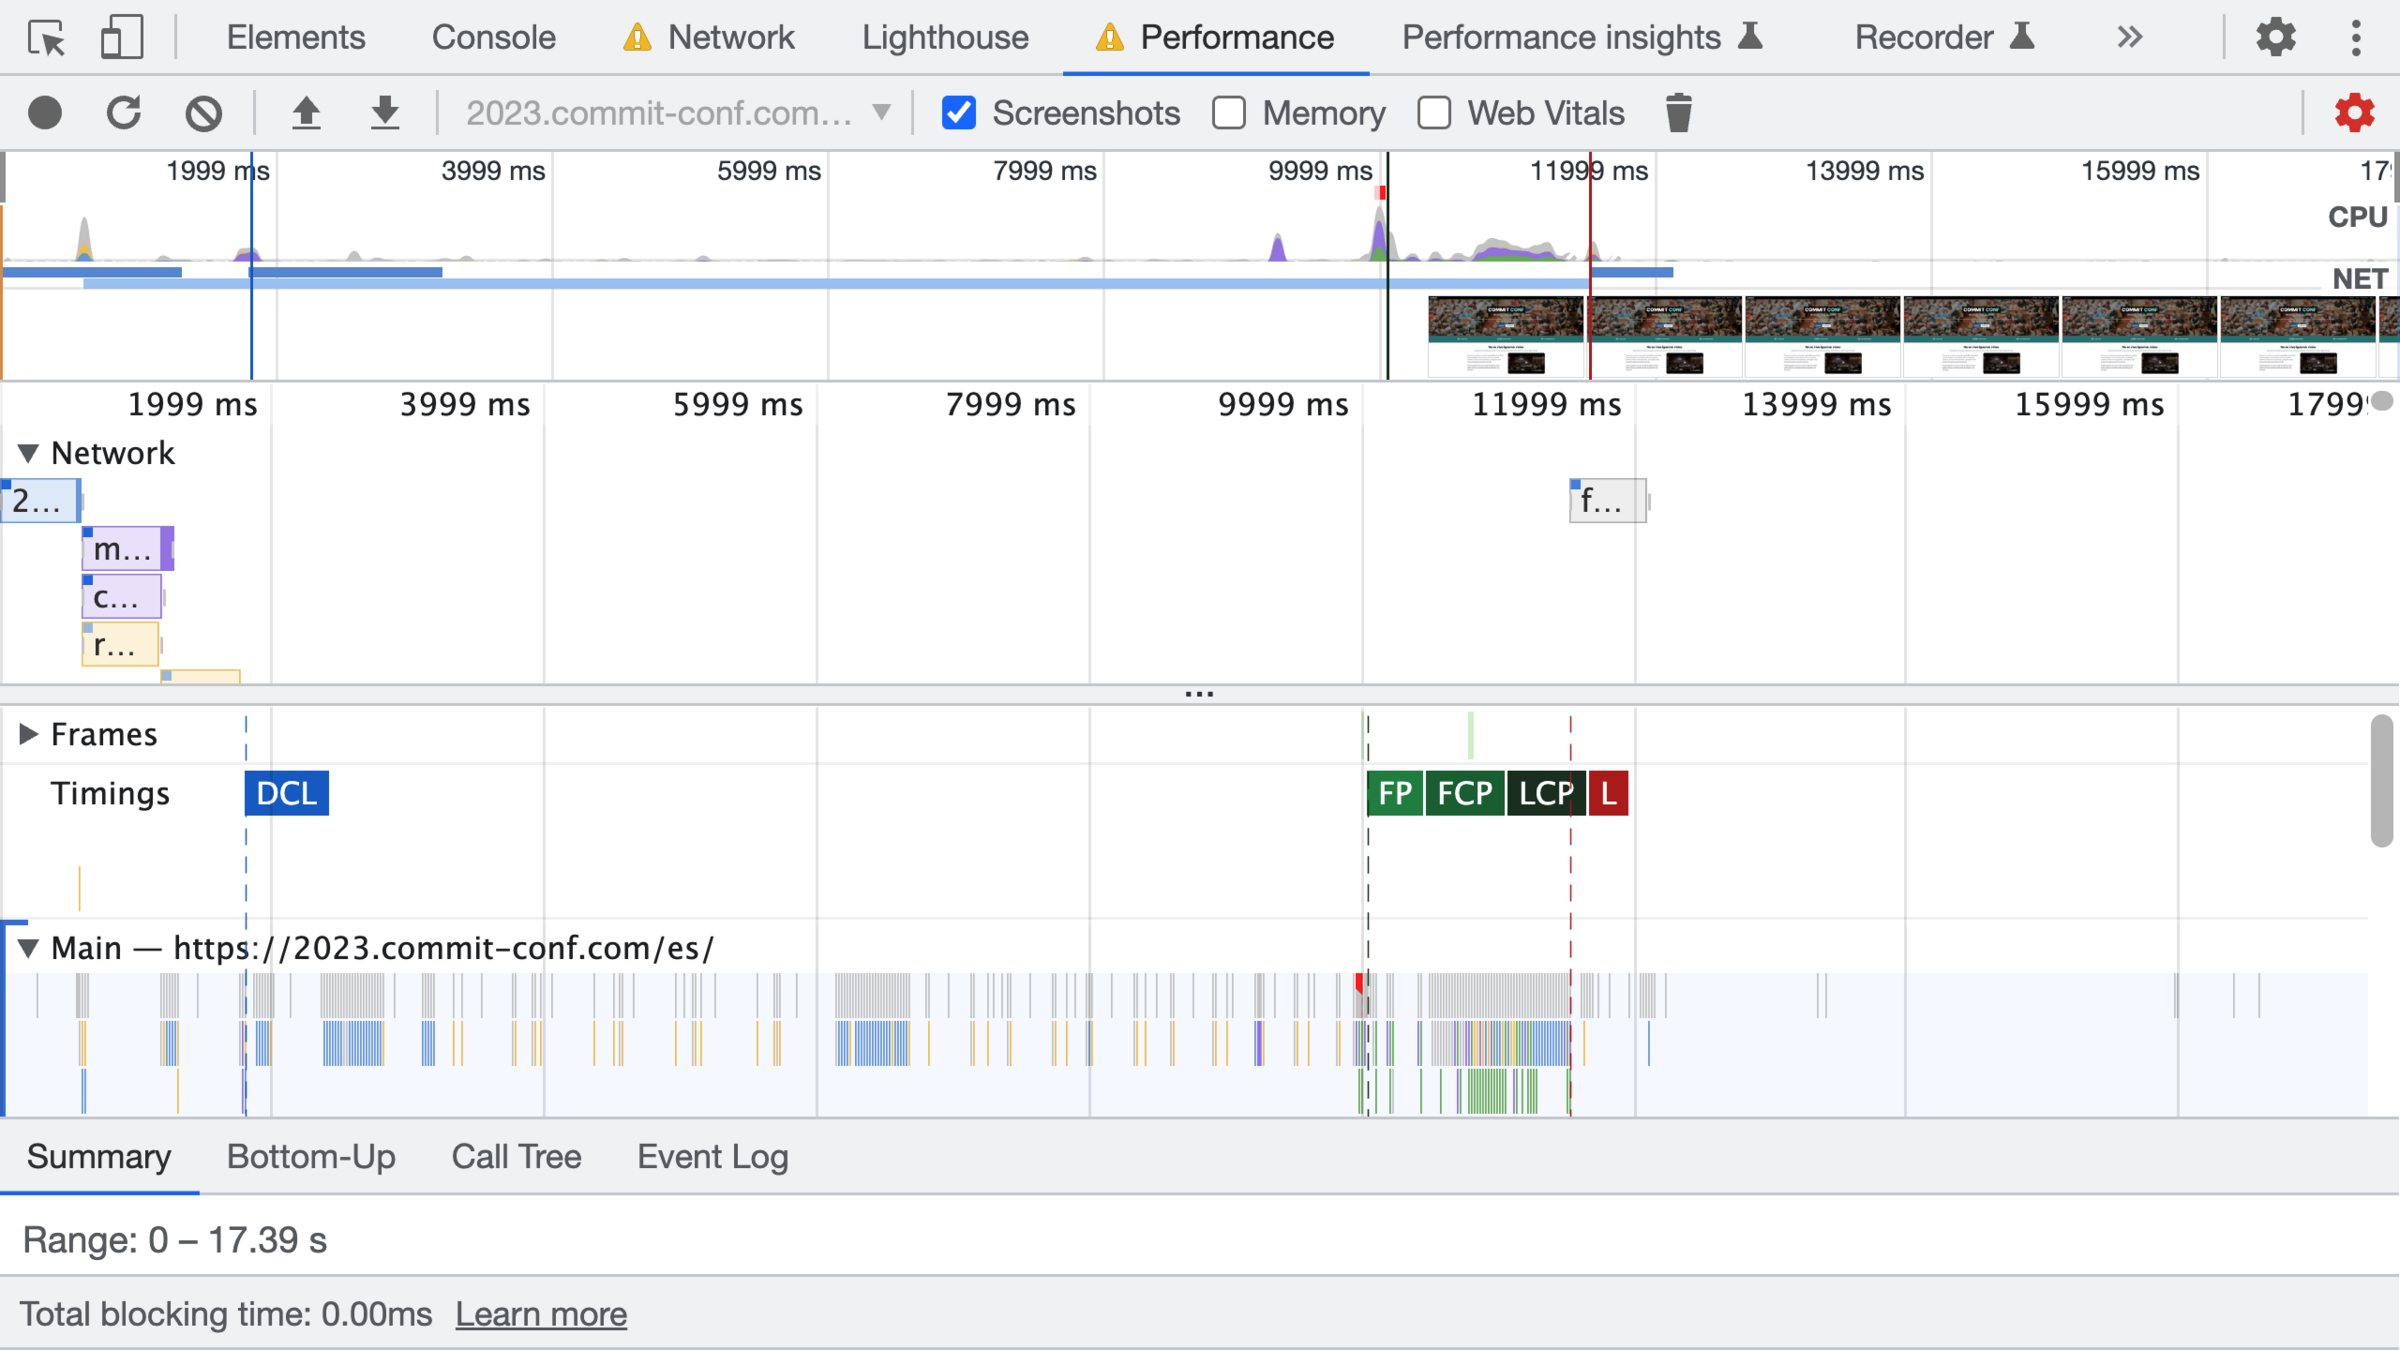Click the trash collect garbage icon

tap(1678, 113)
